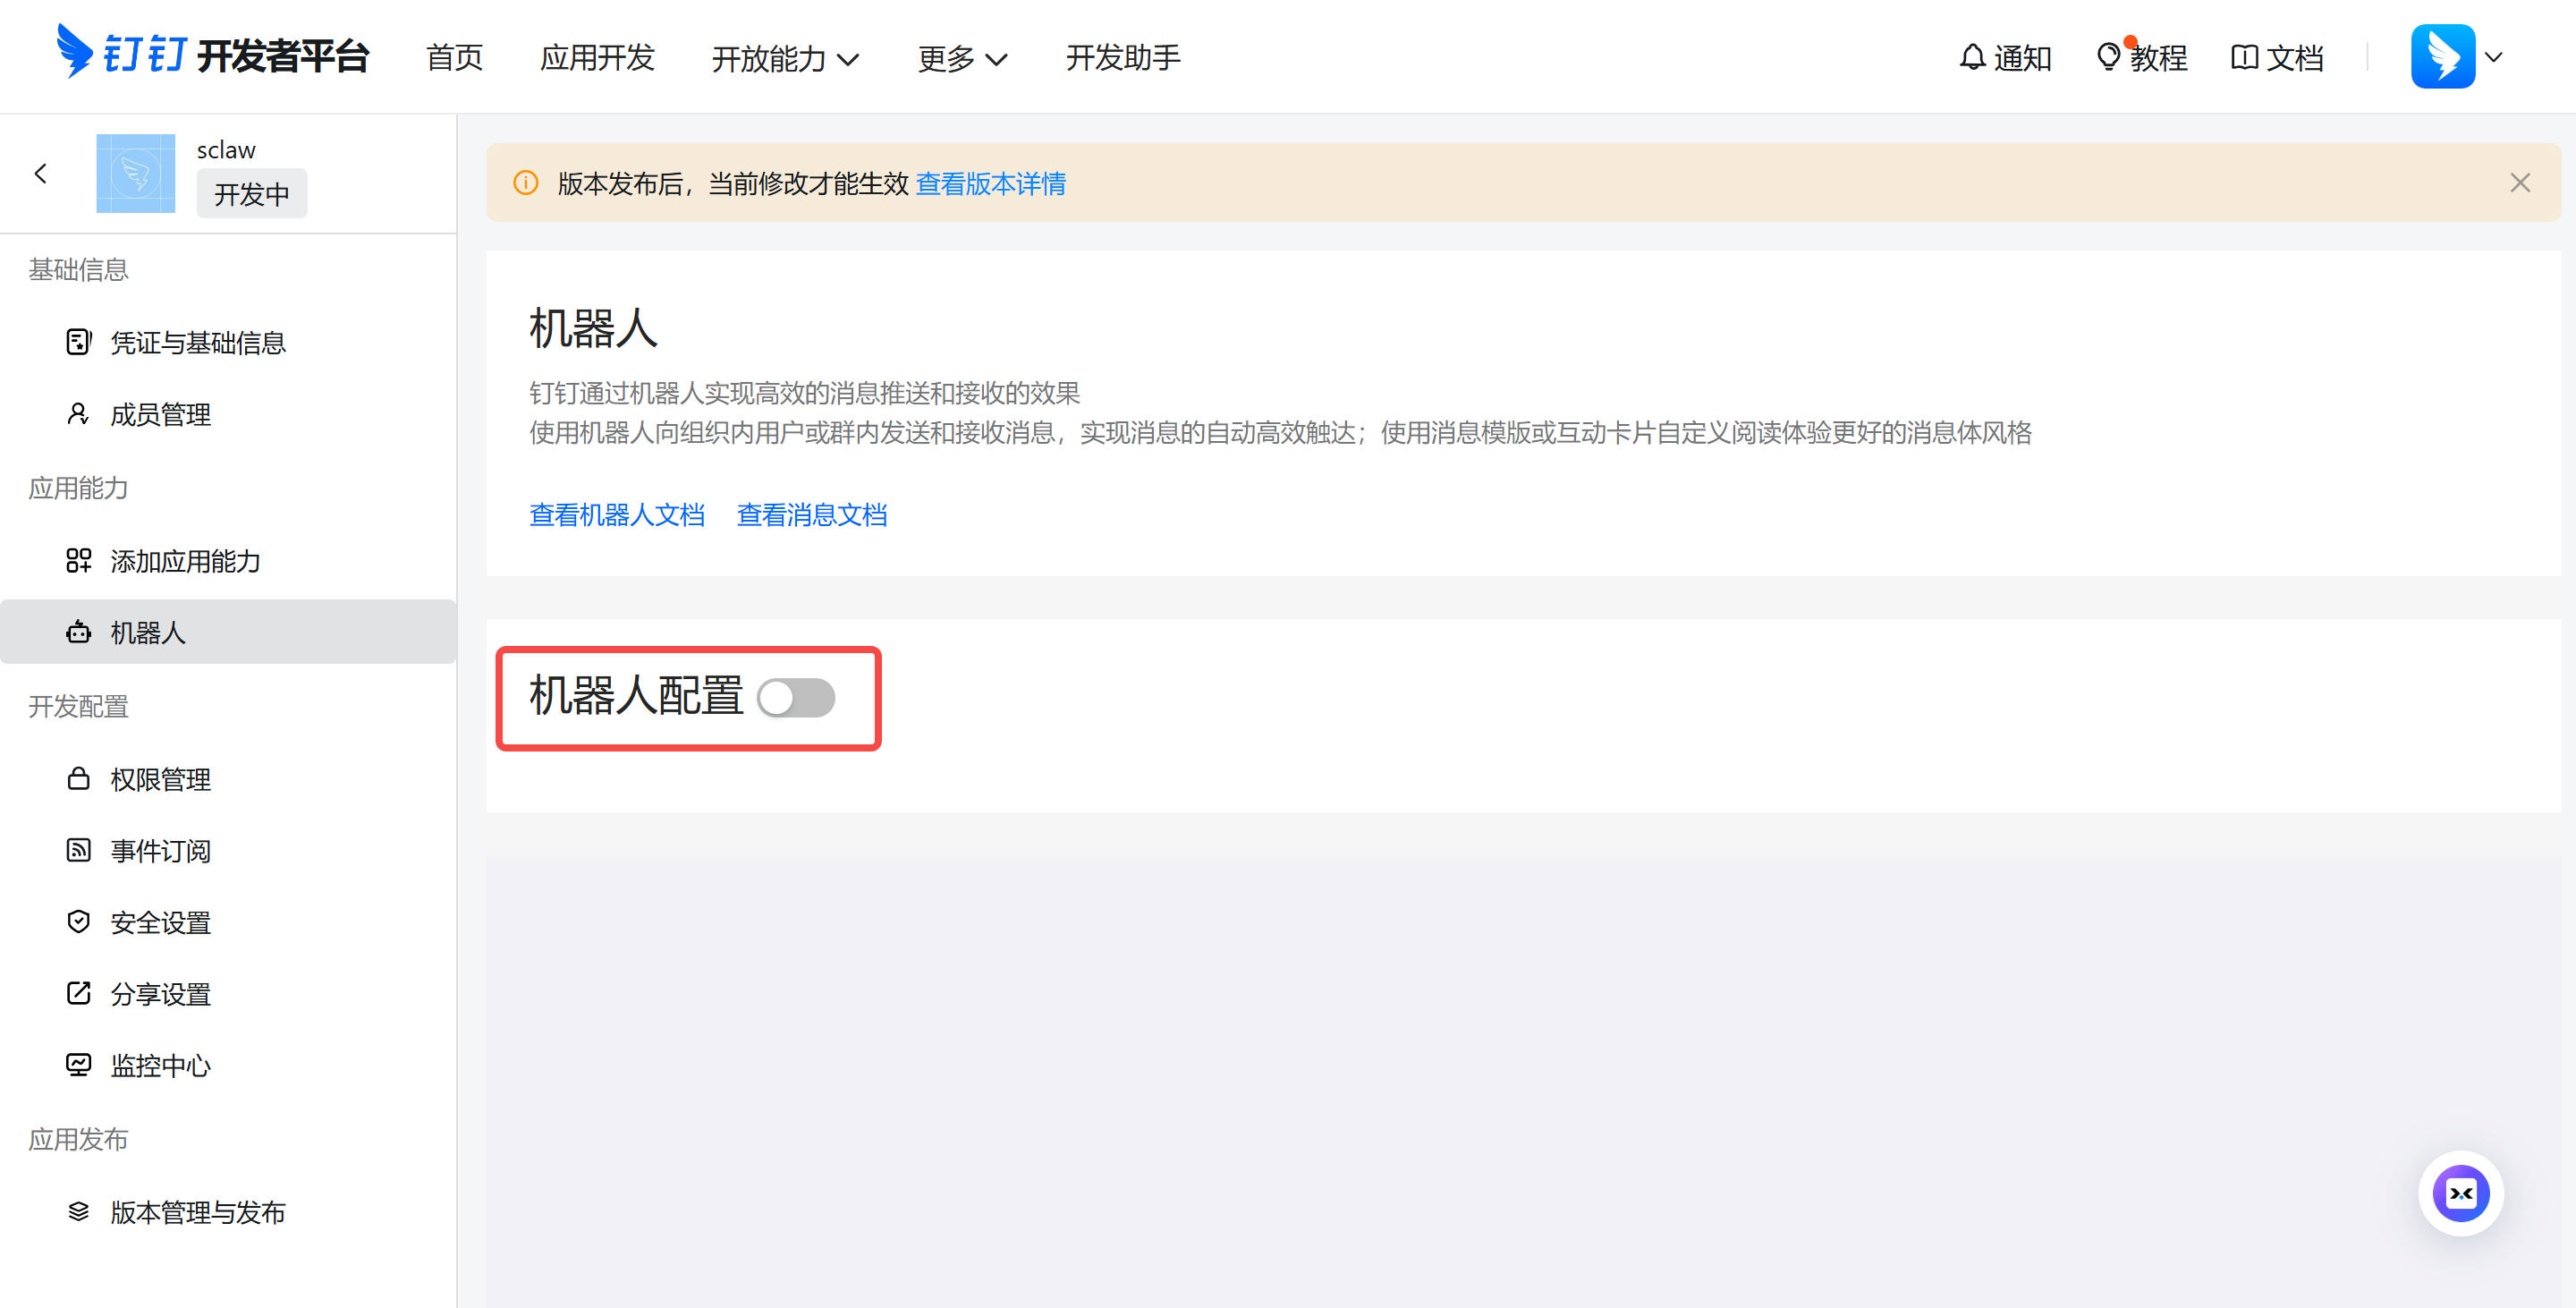Click the robot icon in sidebar
This screenshot has width=2576, height=1308.
(78, 633)
